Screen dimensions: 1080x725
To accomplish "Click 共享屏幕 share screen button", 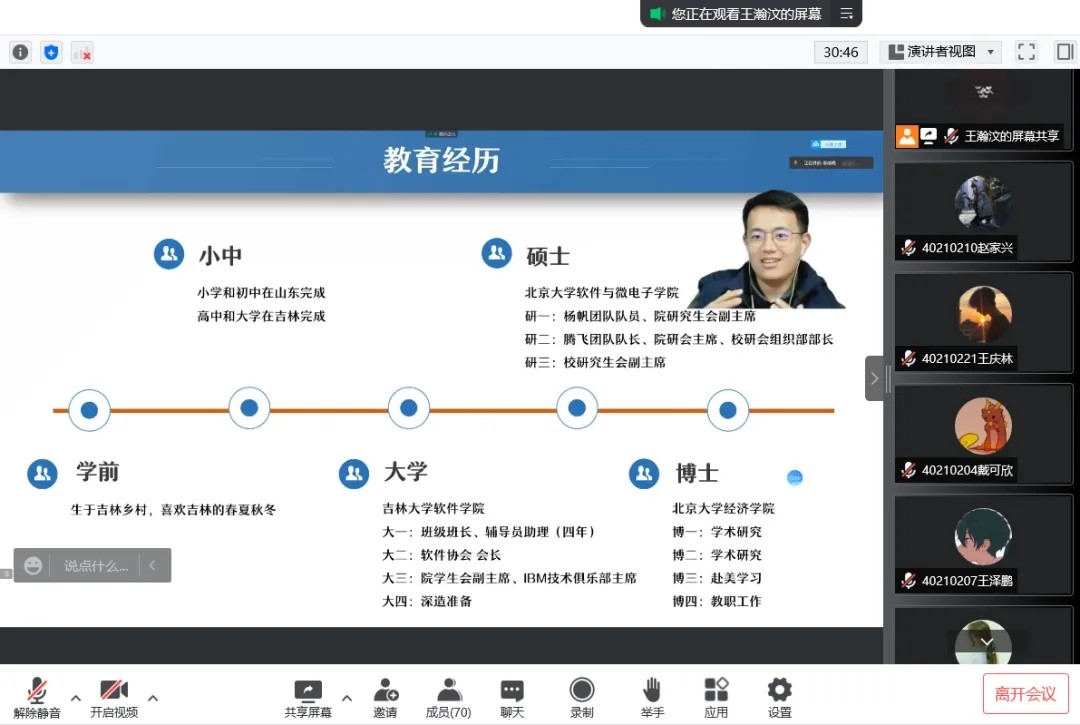I will point(308,697).
